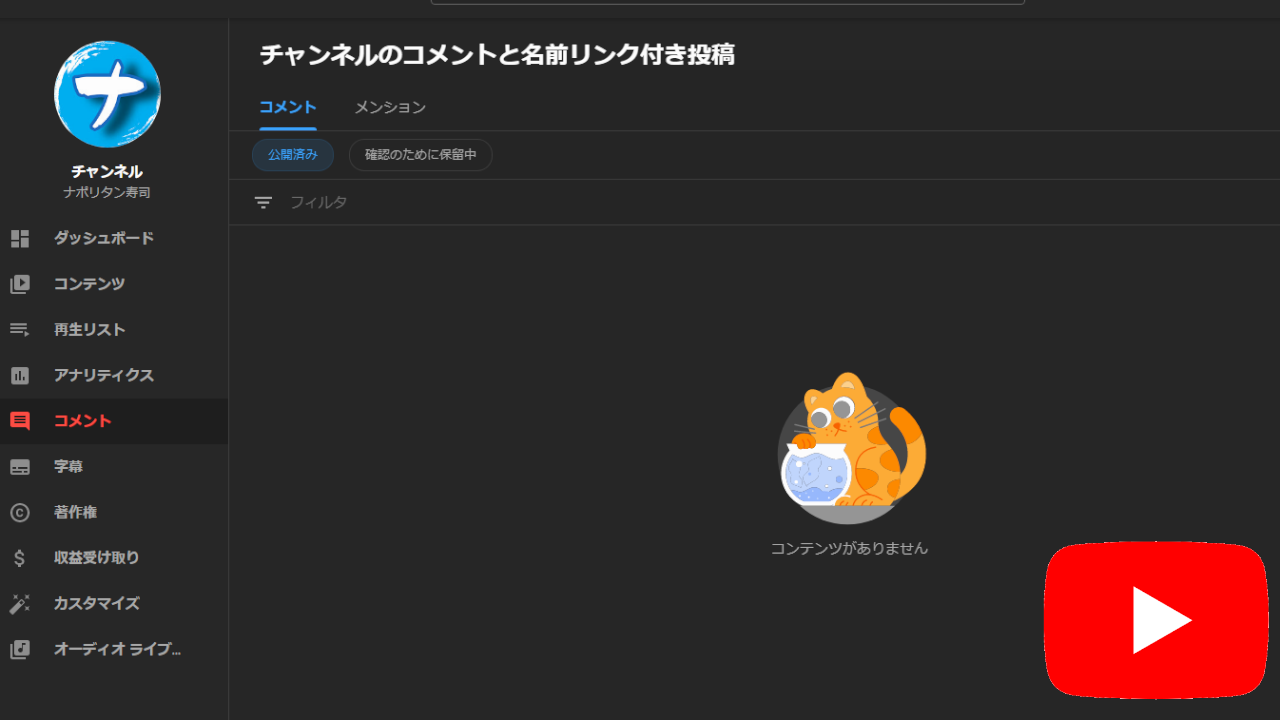Open 字幕 sidebar label
This screenshot has width=1280, height=720.
point(68,467)
